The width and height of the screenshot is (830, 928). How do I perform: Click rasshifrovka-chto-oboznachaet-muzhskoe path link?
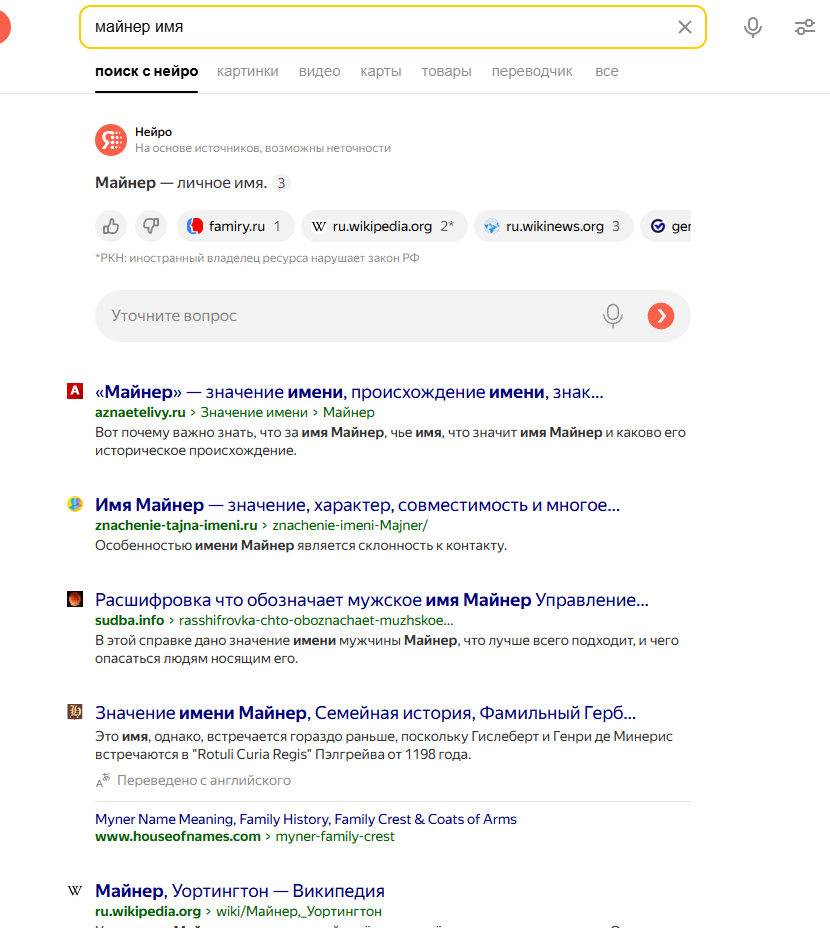(x=316, y=620)
